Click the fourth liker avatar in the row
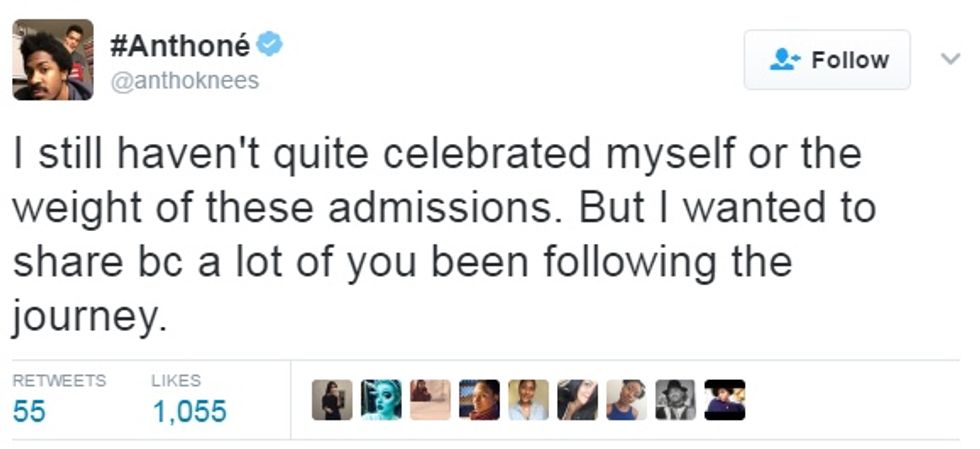Image resolution: width=980 pixels, height=449 pixels. pyautogui.click(x=479, y=400)
